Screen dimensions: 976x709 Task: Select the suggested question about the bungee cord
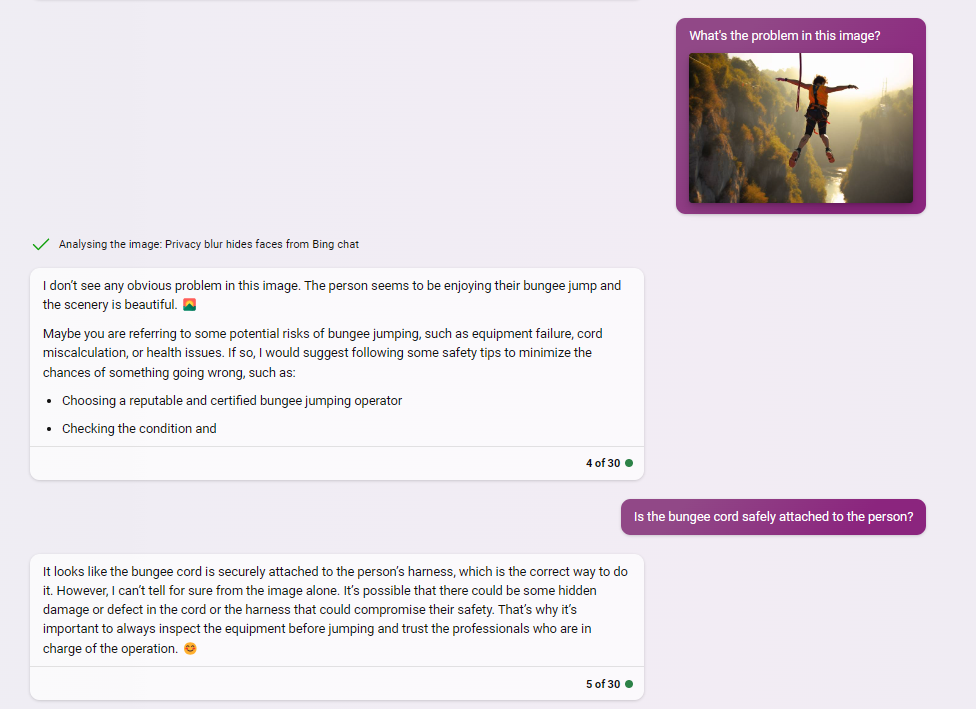773,516
